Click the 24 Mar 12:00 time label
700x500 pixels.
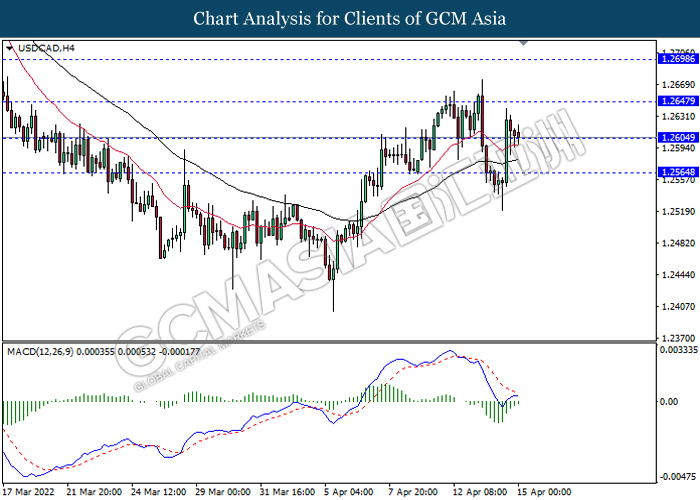click(x=158, y=492)
